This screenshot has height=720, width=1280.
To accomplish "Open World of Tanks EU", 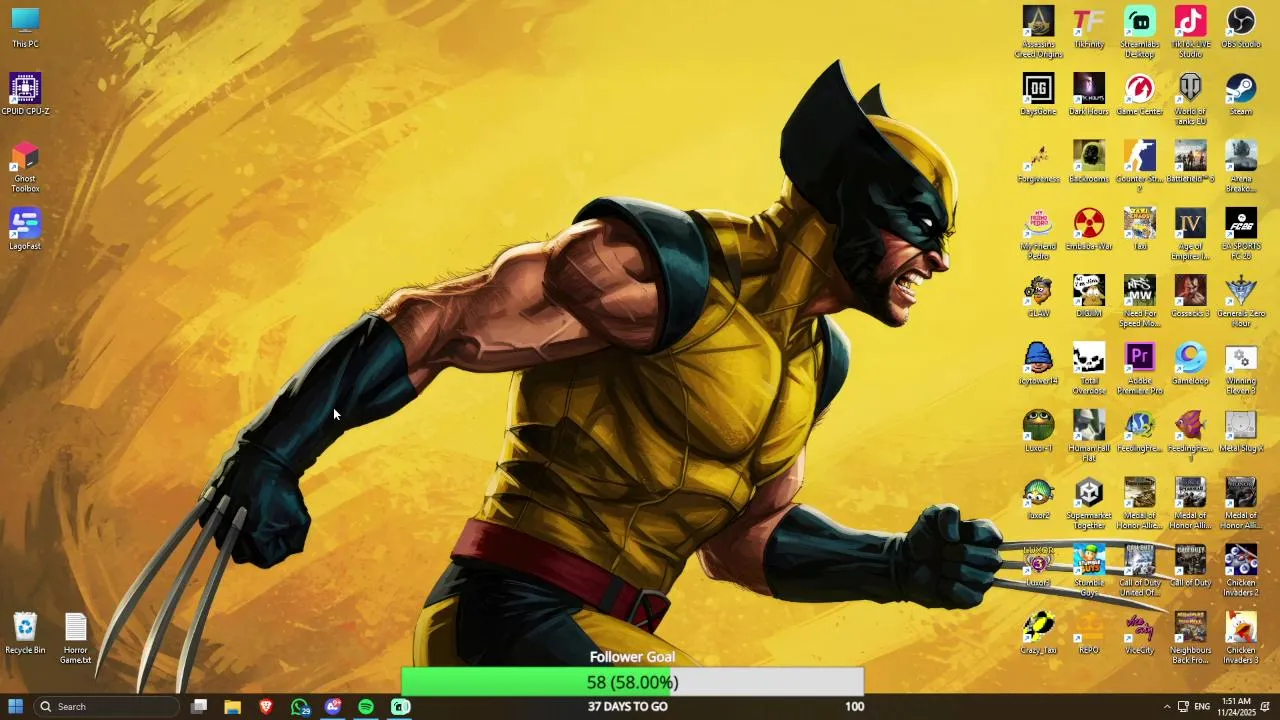I will pos(1190,98).
